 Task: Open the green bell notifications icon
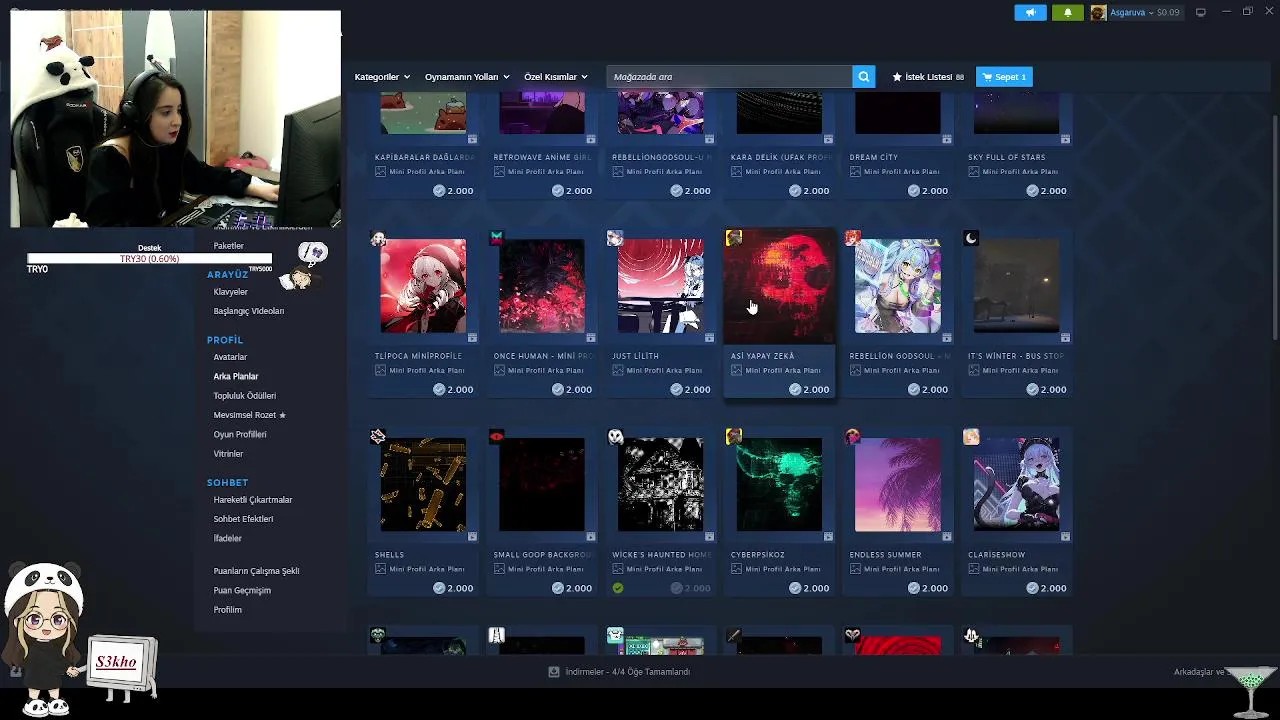tap(1067, 12)
